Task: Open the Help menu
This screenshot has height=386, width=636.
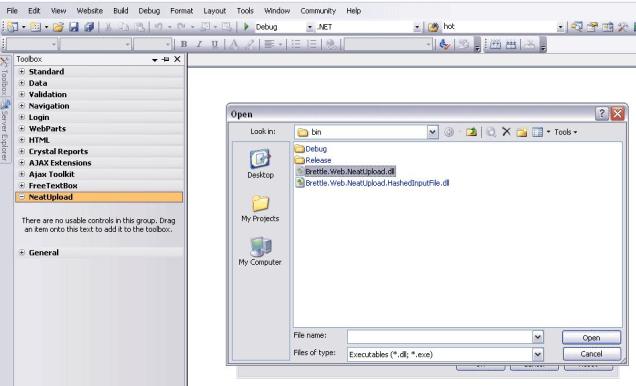Action: tap(353, 11)
